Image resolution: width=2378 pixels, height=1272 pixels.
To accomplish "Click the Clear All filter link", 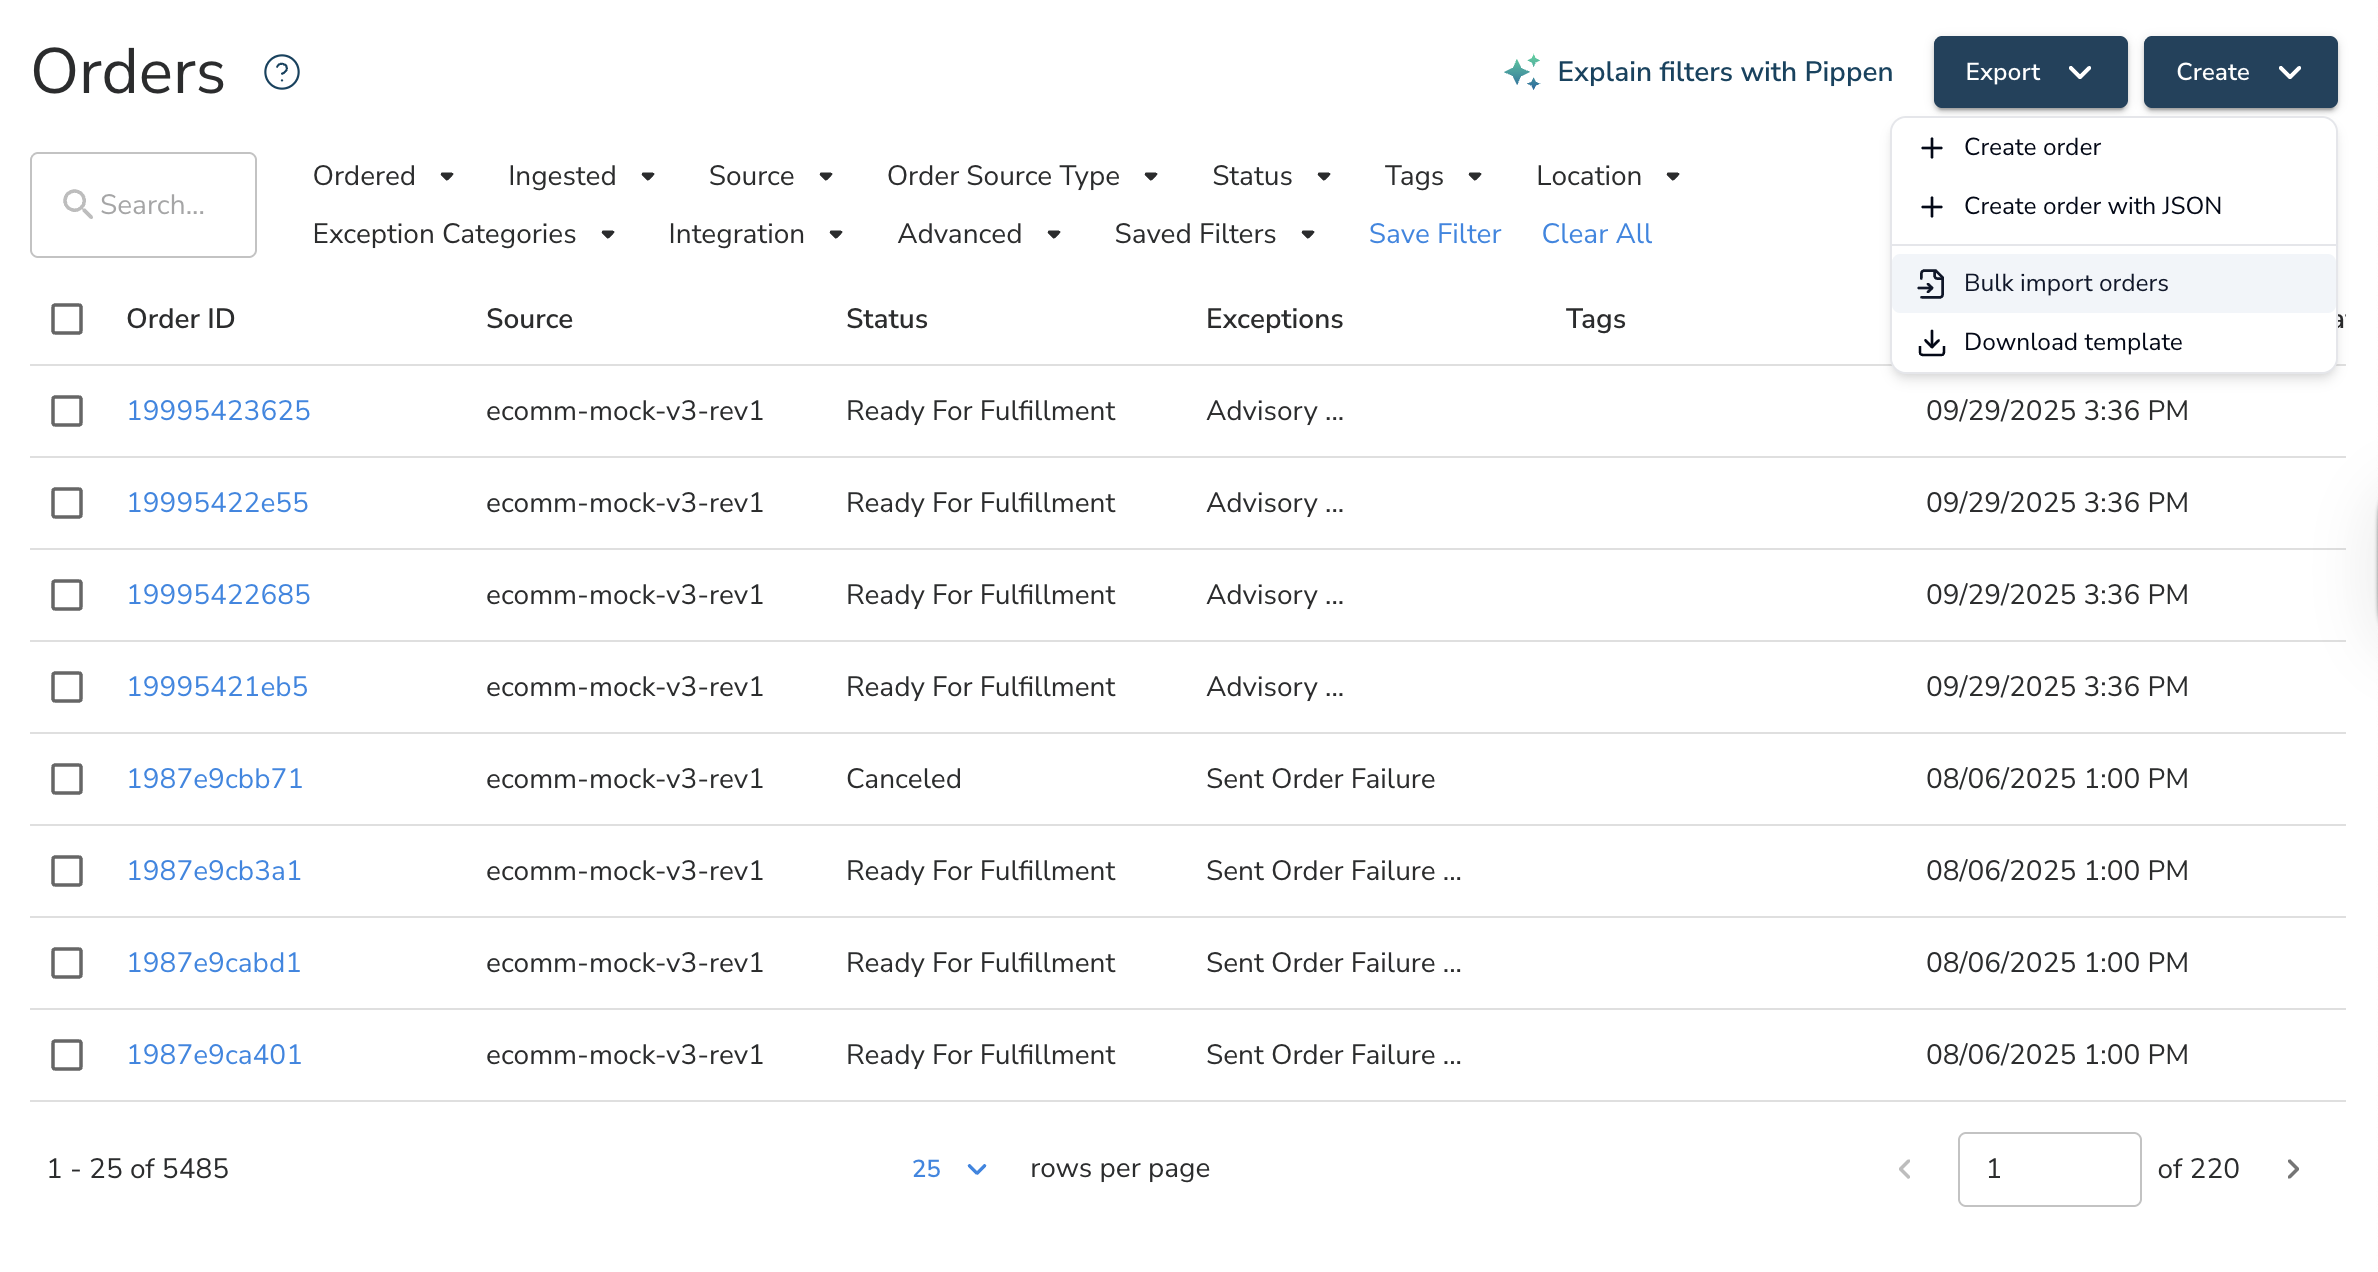I will pos(1596,233).
